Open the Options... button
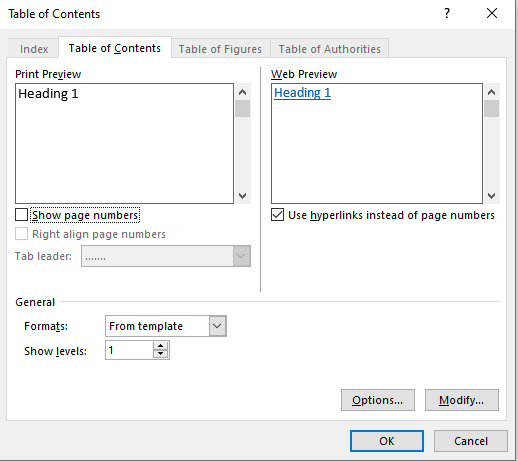Screen dimensions: 518x461 tap(378, 400)
